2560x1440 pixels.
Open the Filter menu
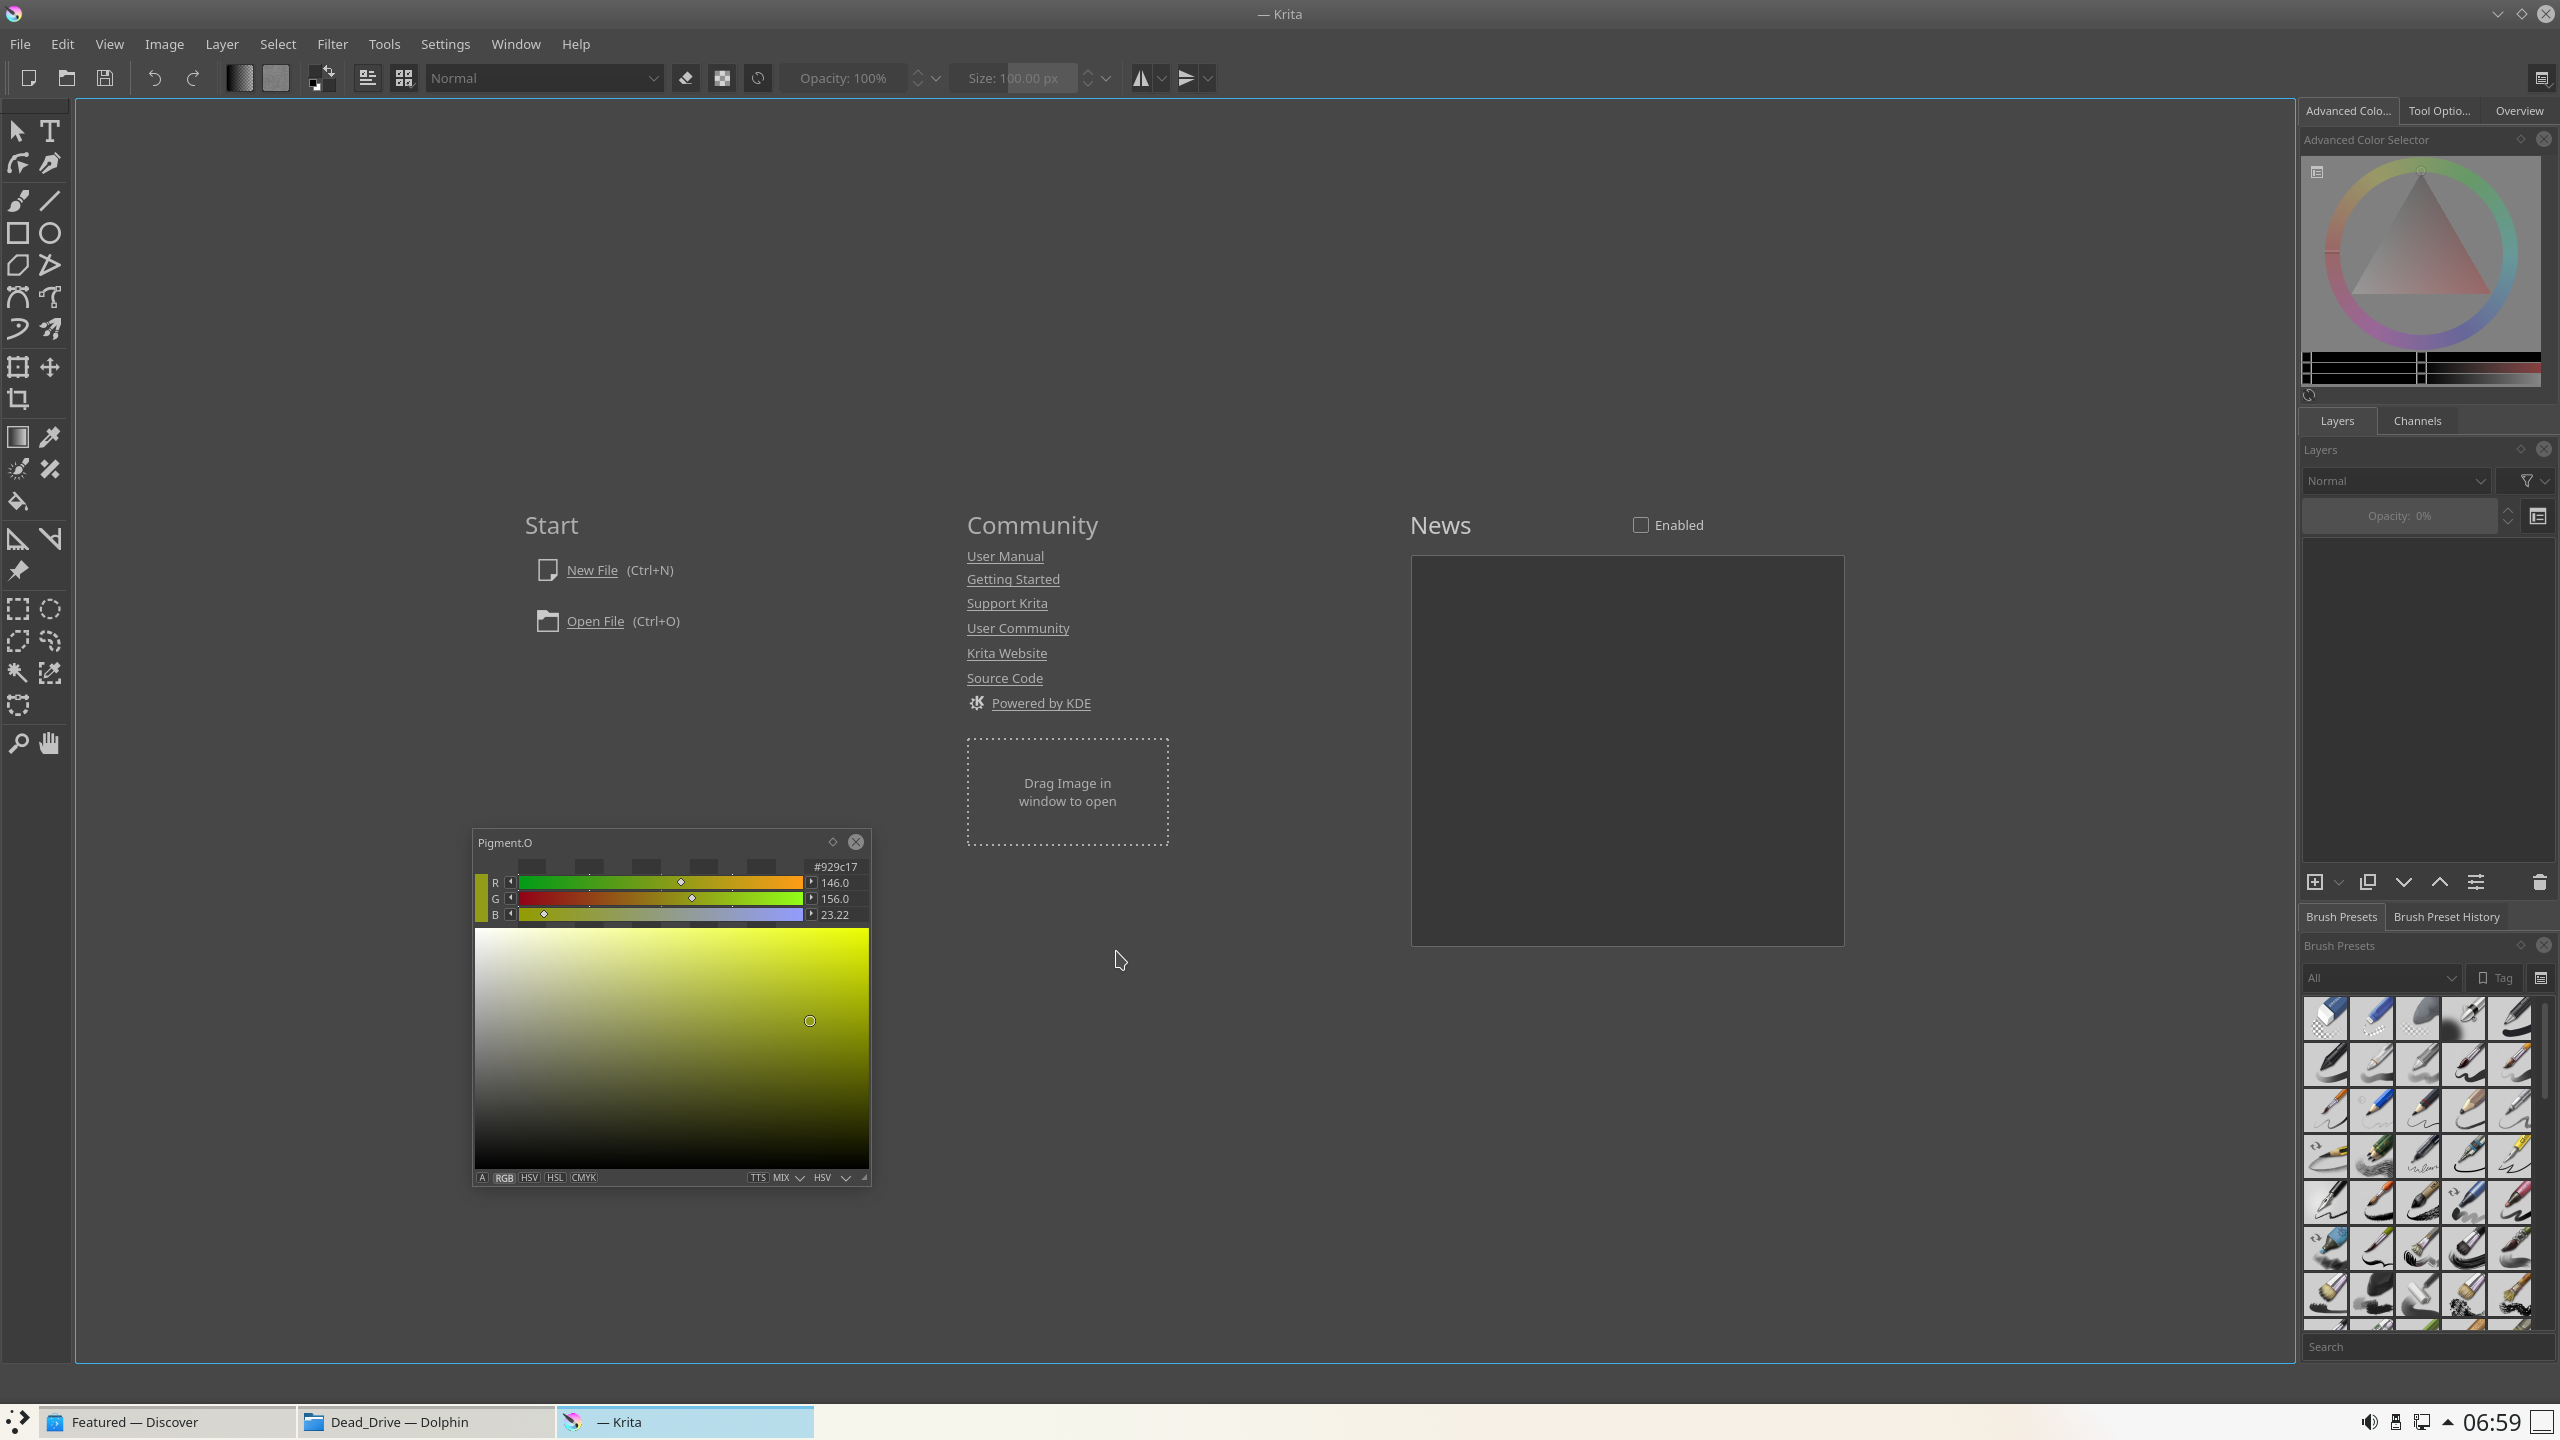click(332, 44)
